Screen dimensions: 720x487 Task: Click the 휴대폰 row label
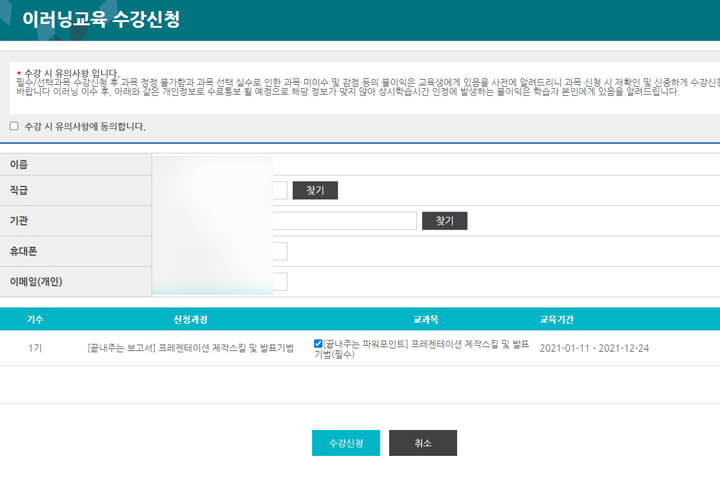coord(23,251)
